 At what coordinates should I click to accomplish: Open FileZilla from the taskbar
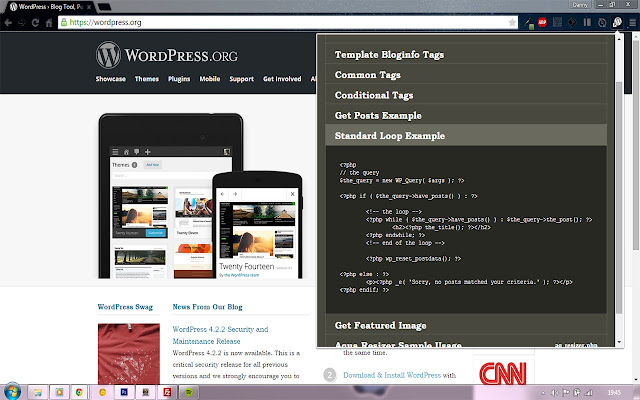coord(167,392)
